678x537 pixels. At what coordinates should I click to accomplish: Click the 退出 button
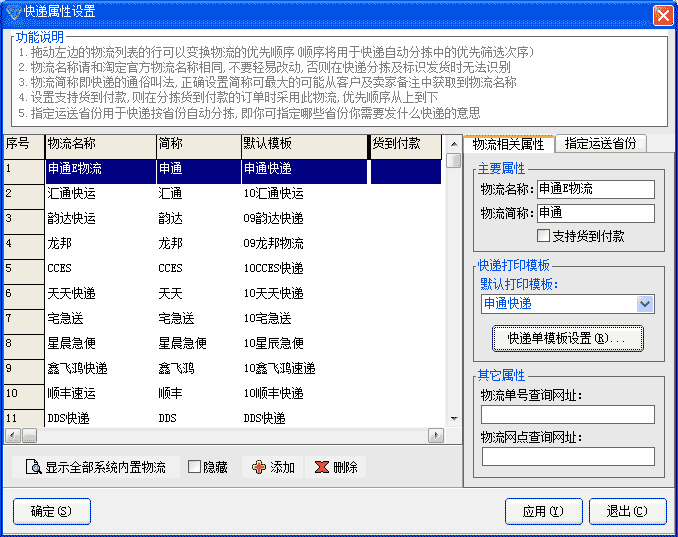pos(627,511)
